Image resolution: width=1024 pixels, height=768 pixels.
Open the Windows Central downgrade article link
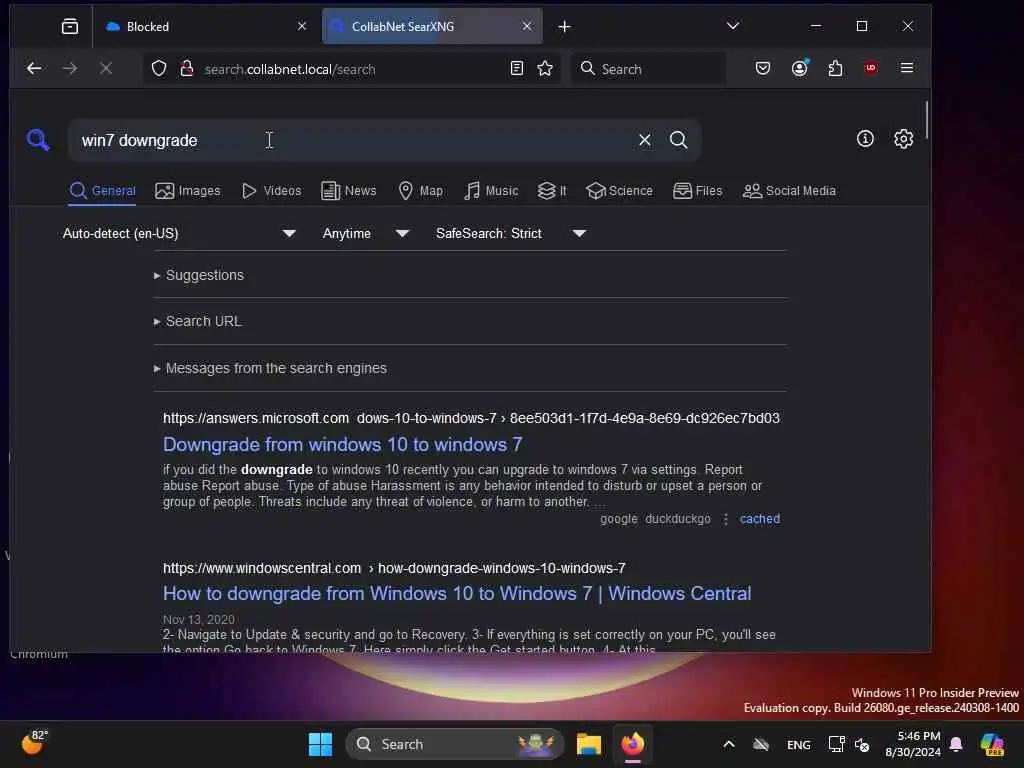(x=457, y=593)
